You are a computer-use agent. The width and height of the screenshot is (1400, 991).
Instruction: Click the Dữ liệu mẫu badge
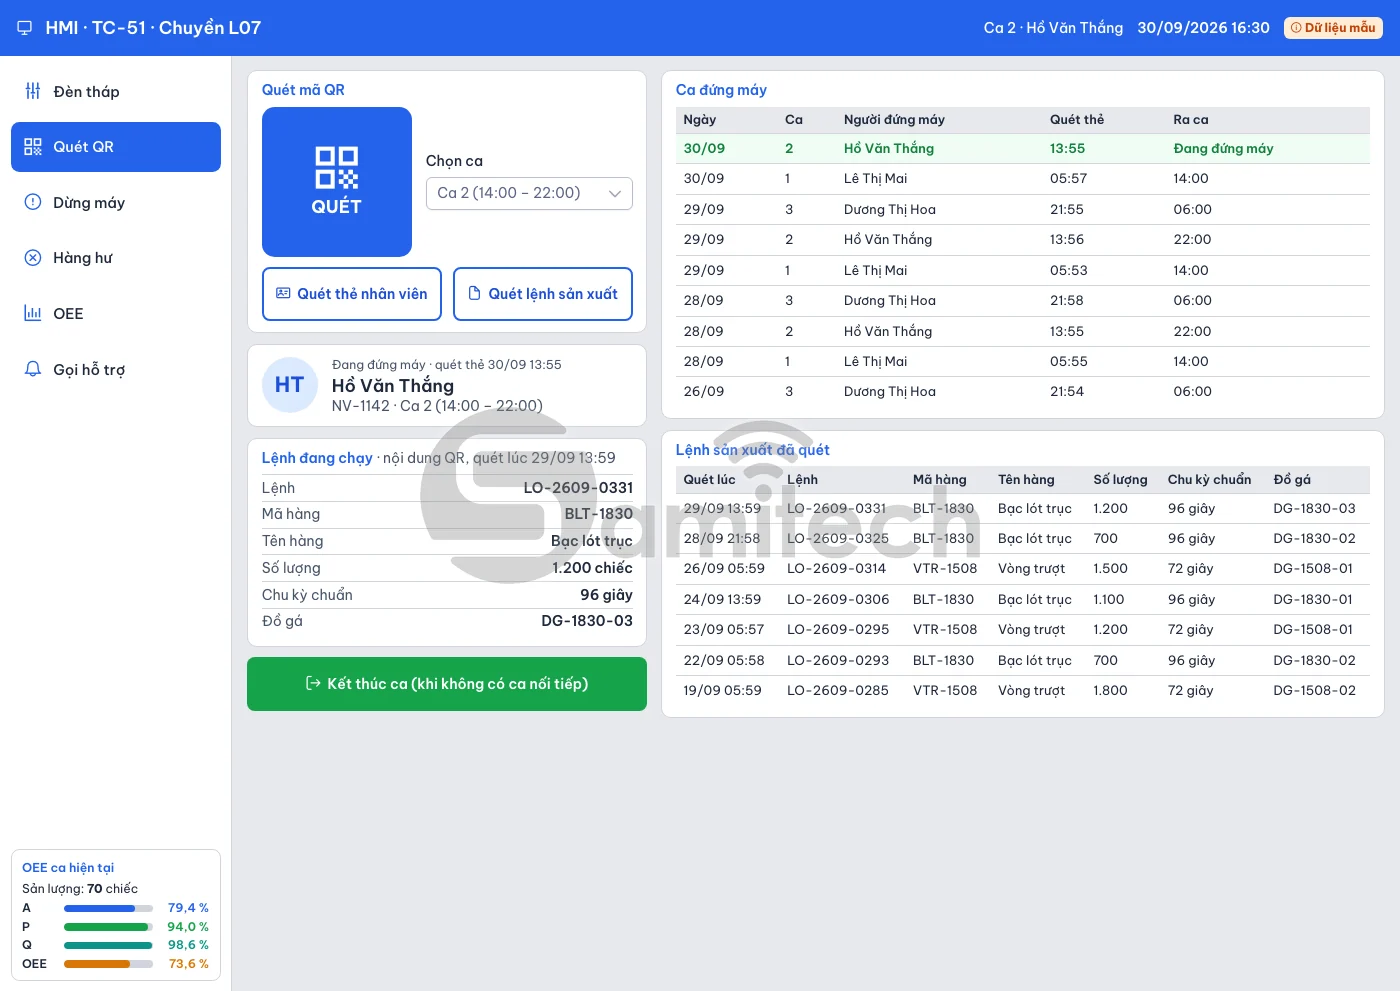coord(1333,28)
